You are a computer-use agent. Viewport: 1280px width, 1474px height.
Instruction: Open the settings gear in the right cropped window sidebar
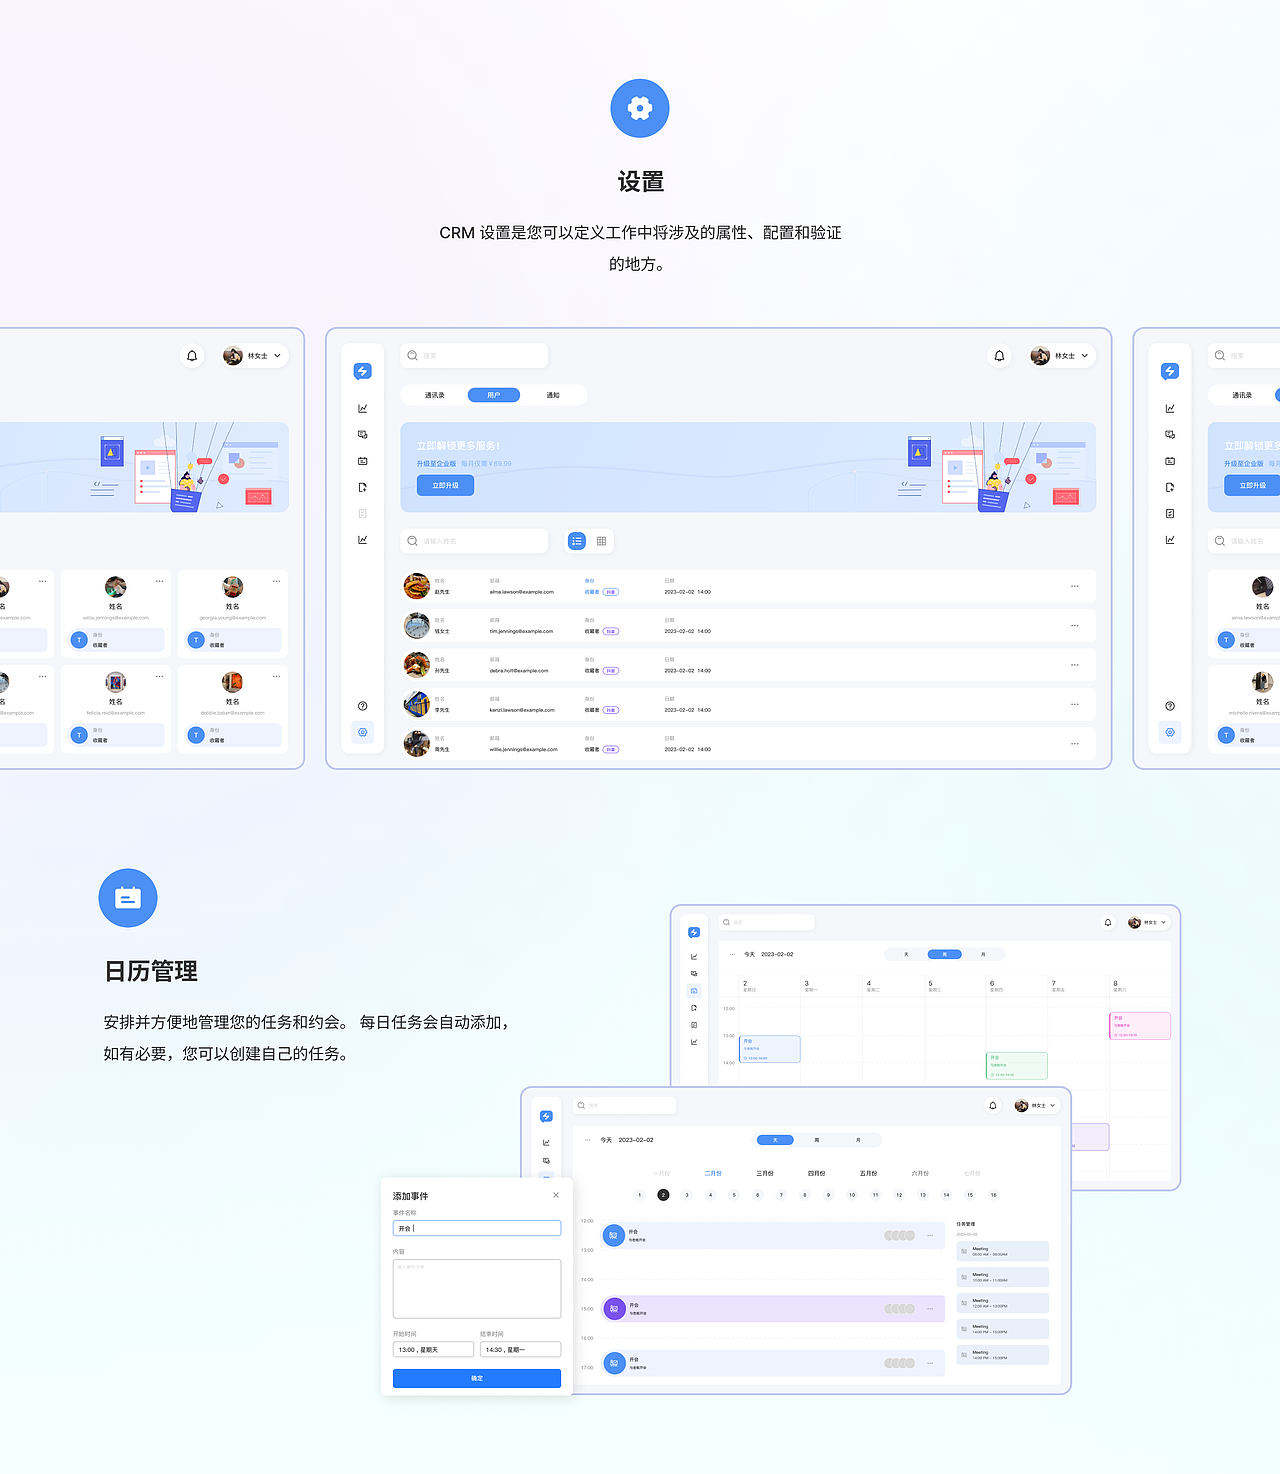pos(1170,732)
